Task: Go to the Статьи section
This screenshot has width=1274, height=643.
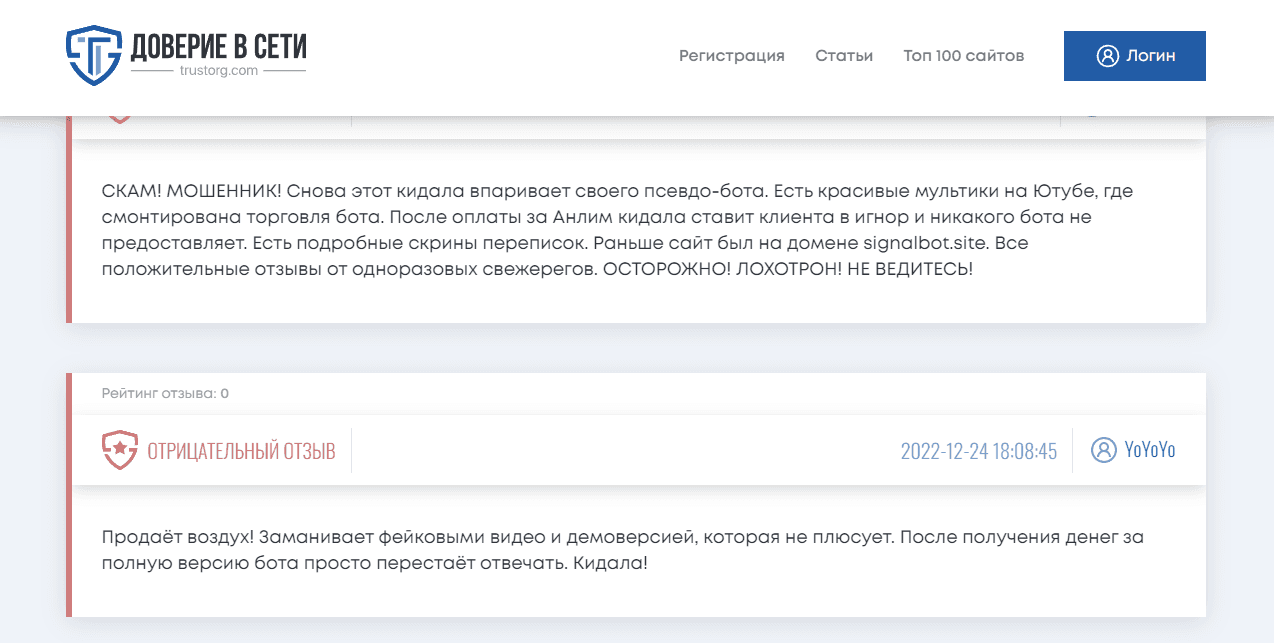Action: point(843,56)
